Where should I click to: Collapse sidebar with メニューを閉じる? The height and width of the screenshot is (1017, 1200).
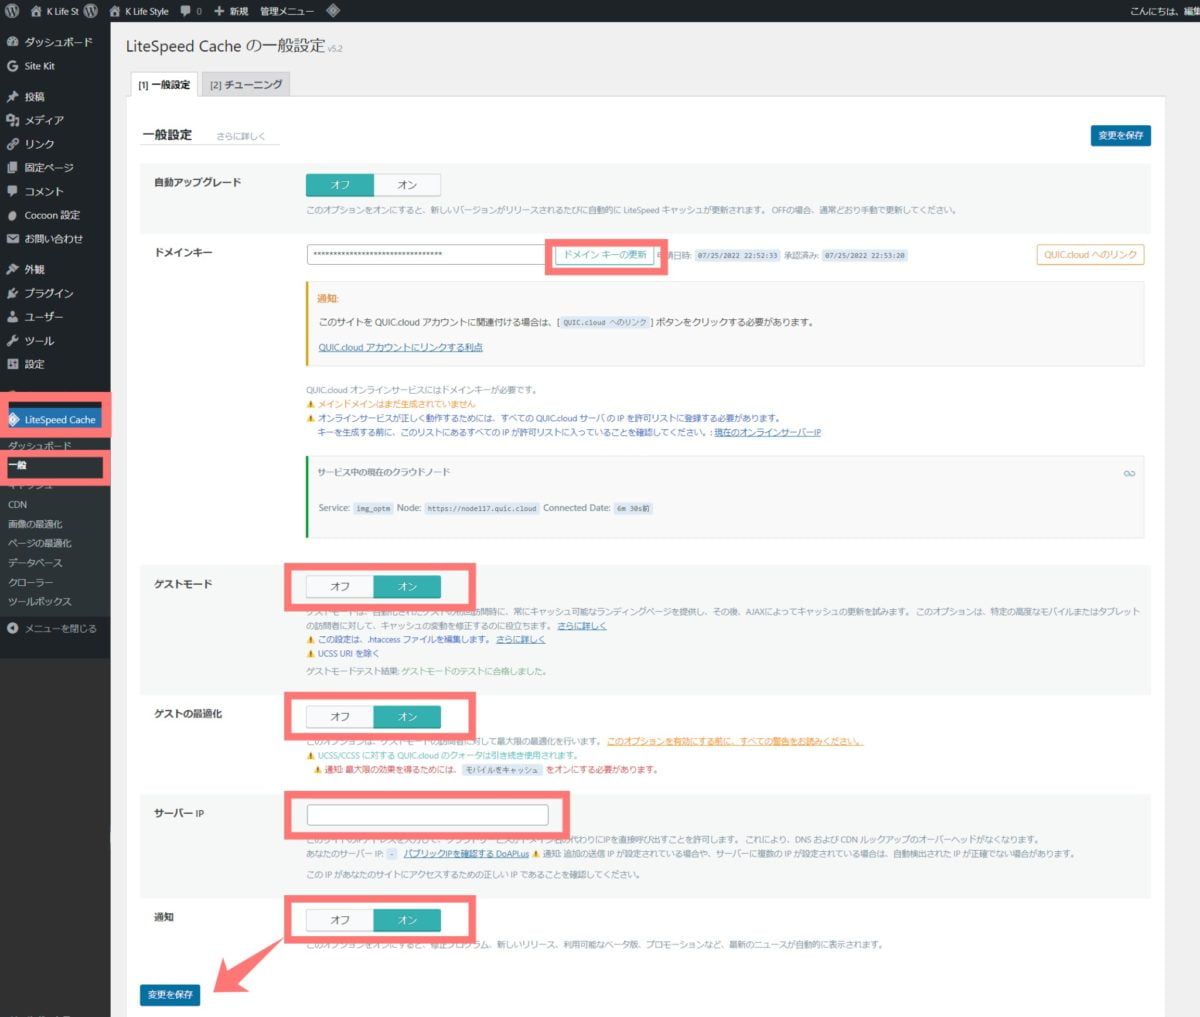tap(60, 628)
